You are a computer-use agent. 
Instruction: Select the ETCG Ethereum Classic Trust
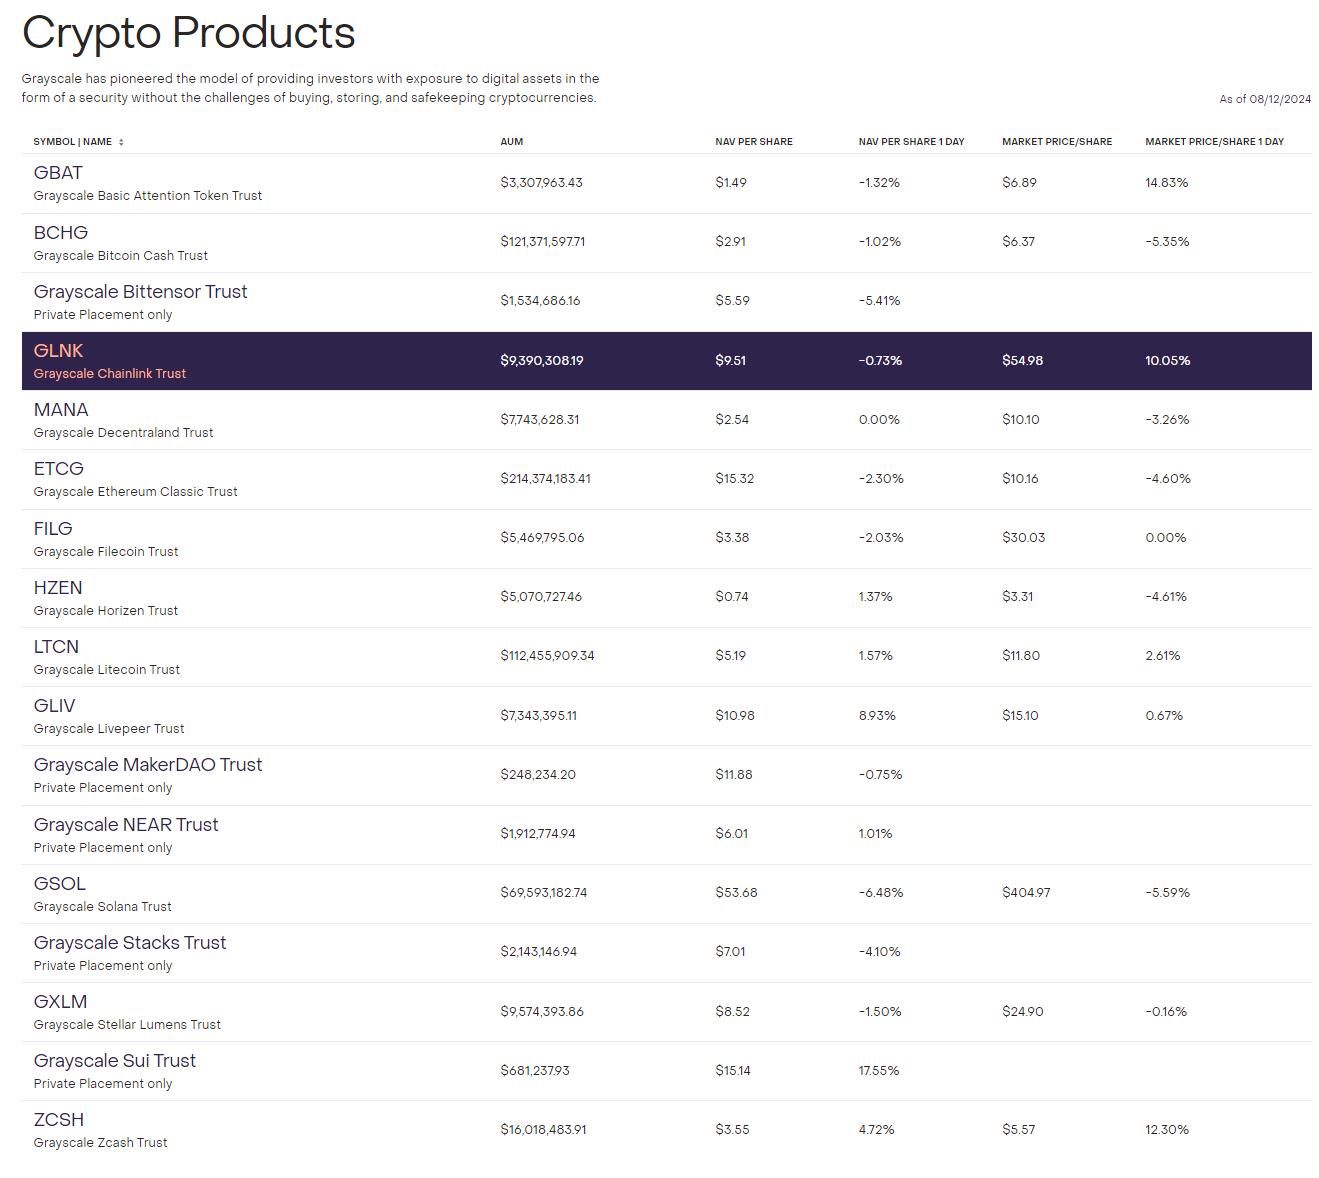click(59, 469)
